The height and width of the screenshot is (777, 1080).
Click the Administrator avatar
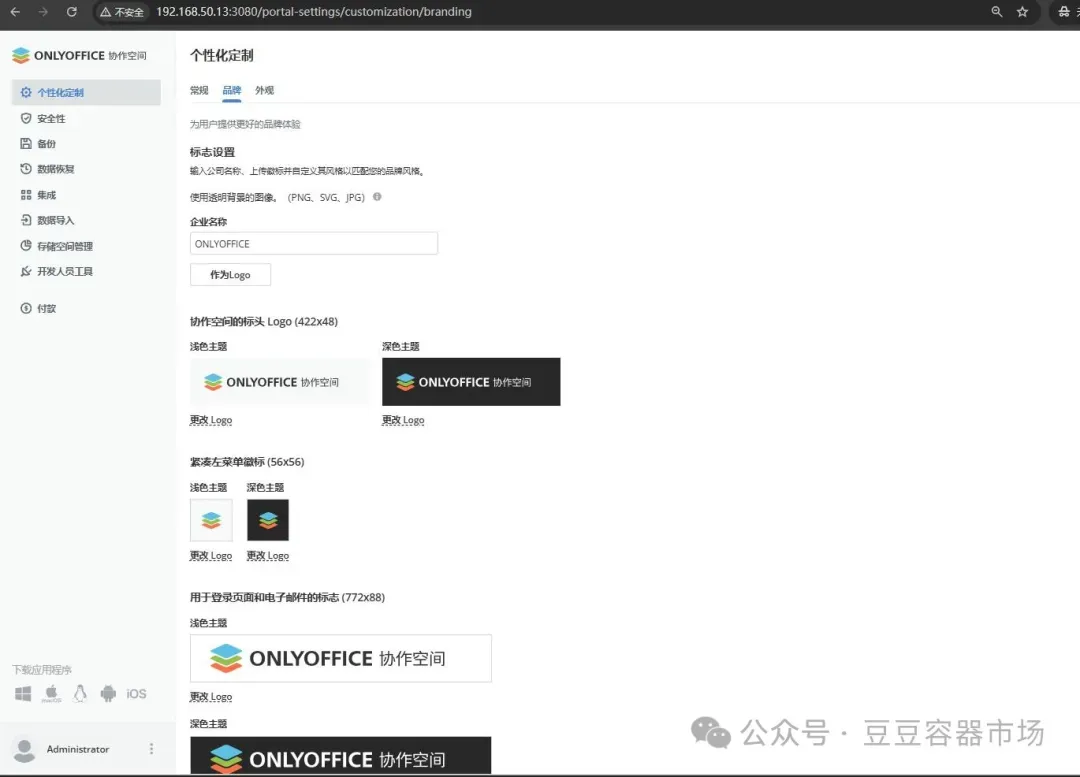pyautogui.click(x=25, y=749)
